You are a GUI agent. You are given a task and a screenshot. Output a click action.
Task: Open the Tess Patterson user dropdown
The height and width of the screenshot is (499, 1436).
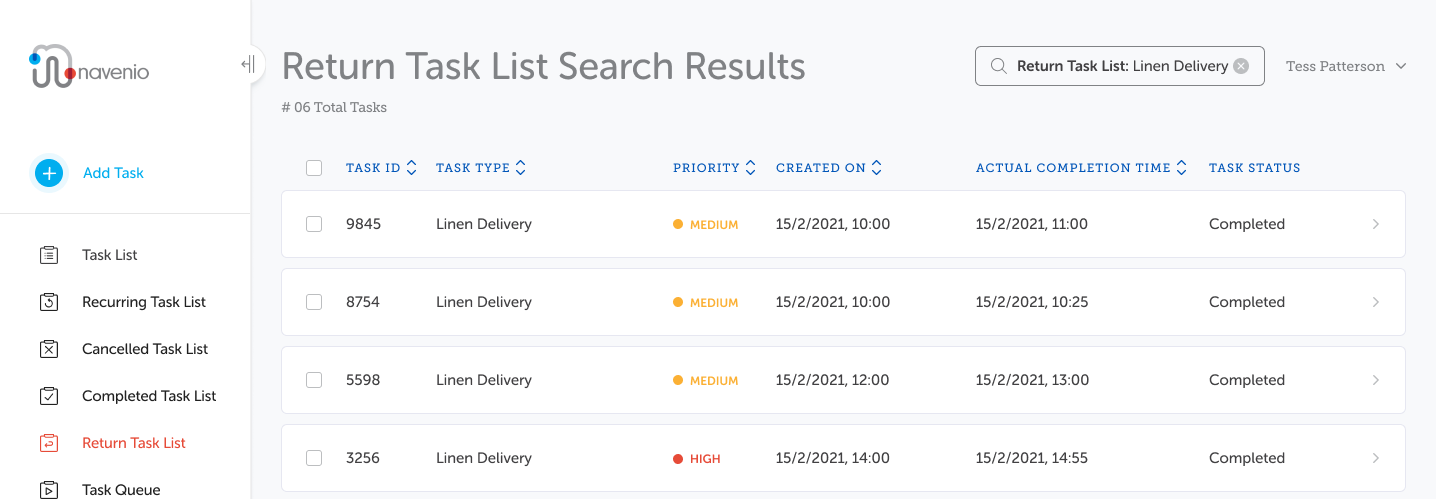(1346, 66)
